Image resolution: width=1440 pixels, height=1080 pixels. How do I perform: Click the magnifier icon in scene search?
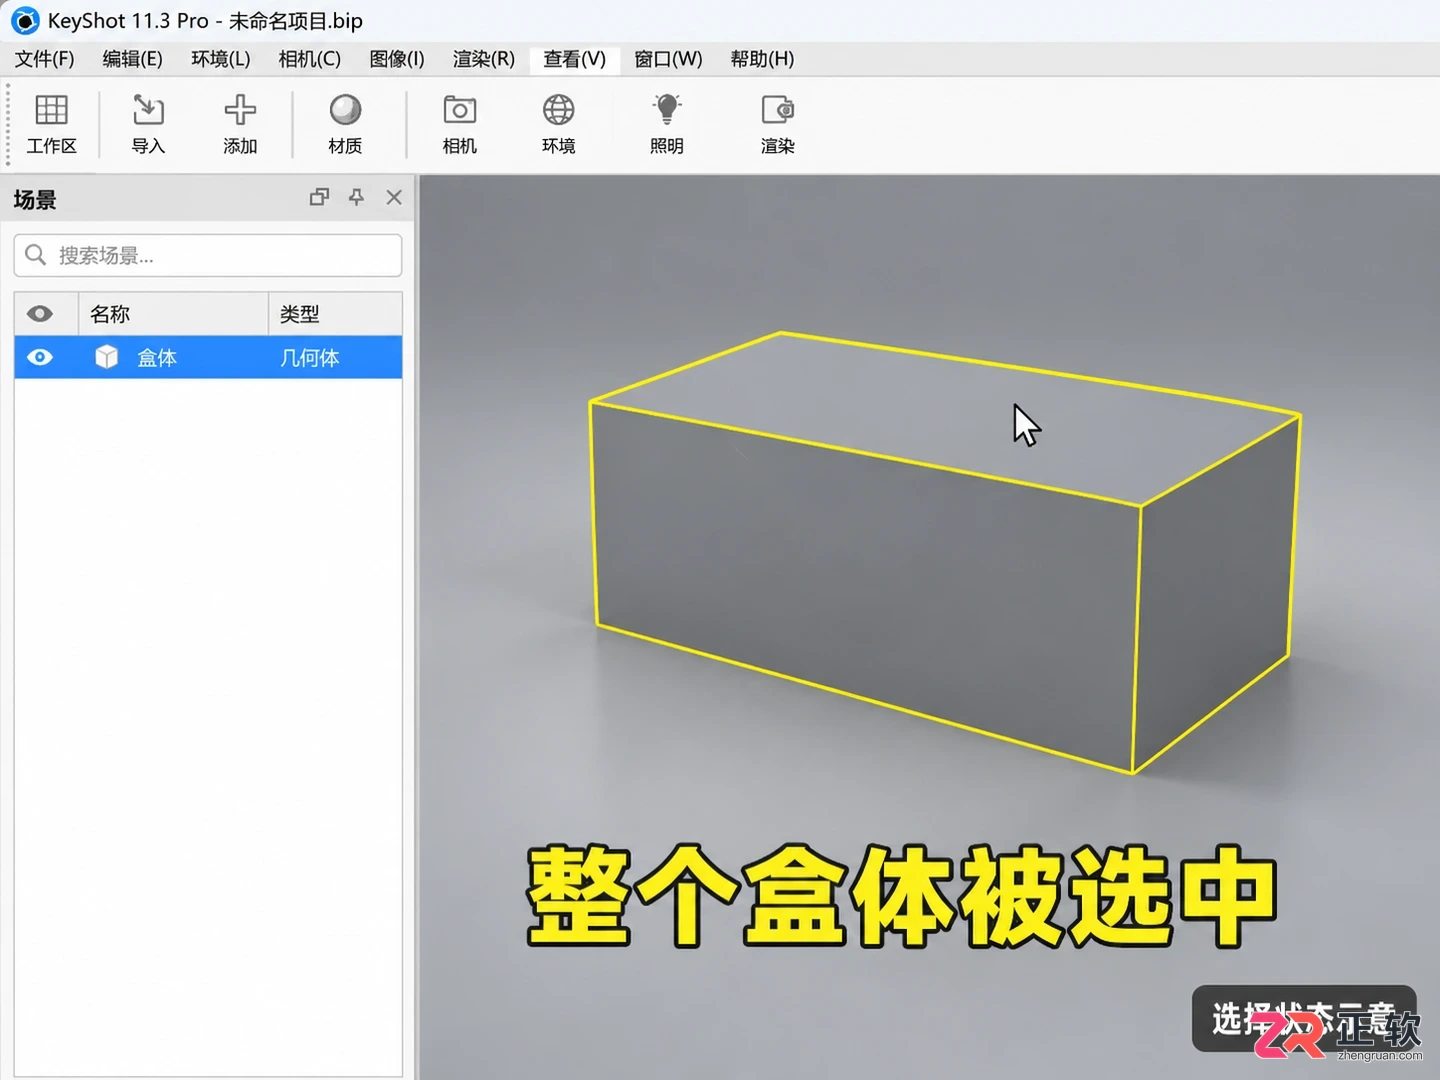click(36, 255)
